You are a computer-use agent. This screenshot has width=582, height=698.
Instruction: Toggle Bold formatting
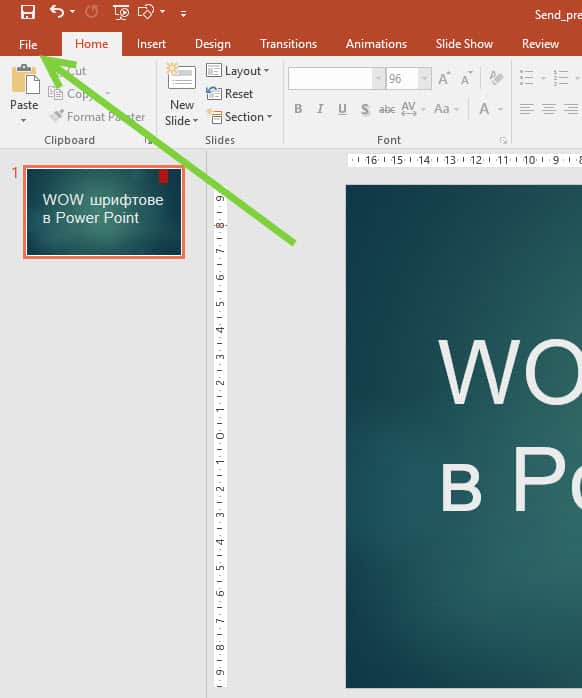coord(298,109)
